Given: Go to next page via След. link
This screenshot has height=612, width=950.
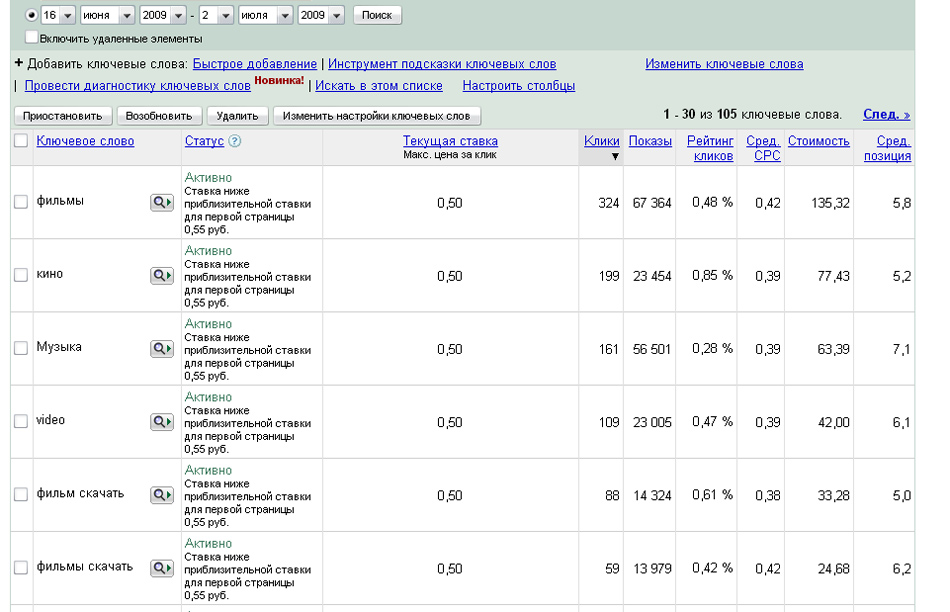Looking at the screenshot, I should (x=886, y=114).
